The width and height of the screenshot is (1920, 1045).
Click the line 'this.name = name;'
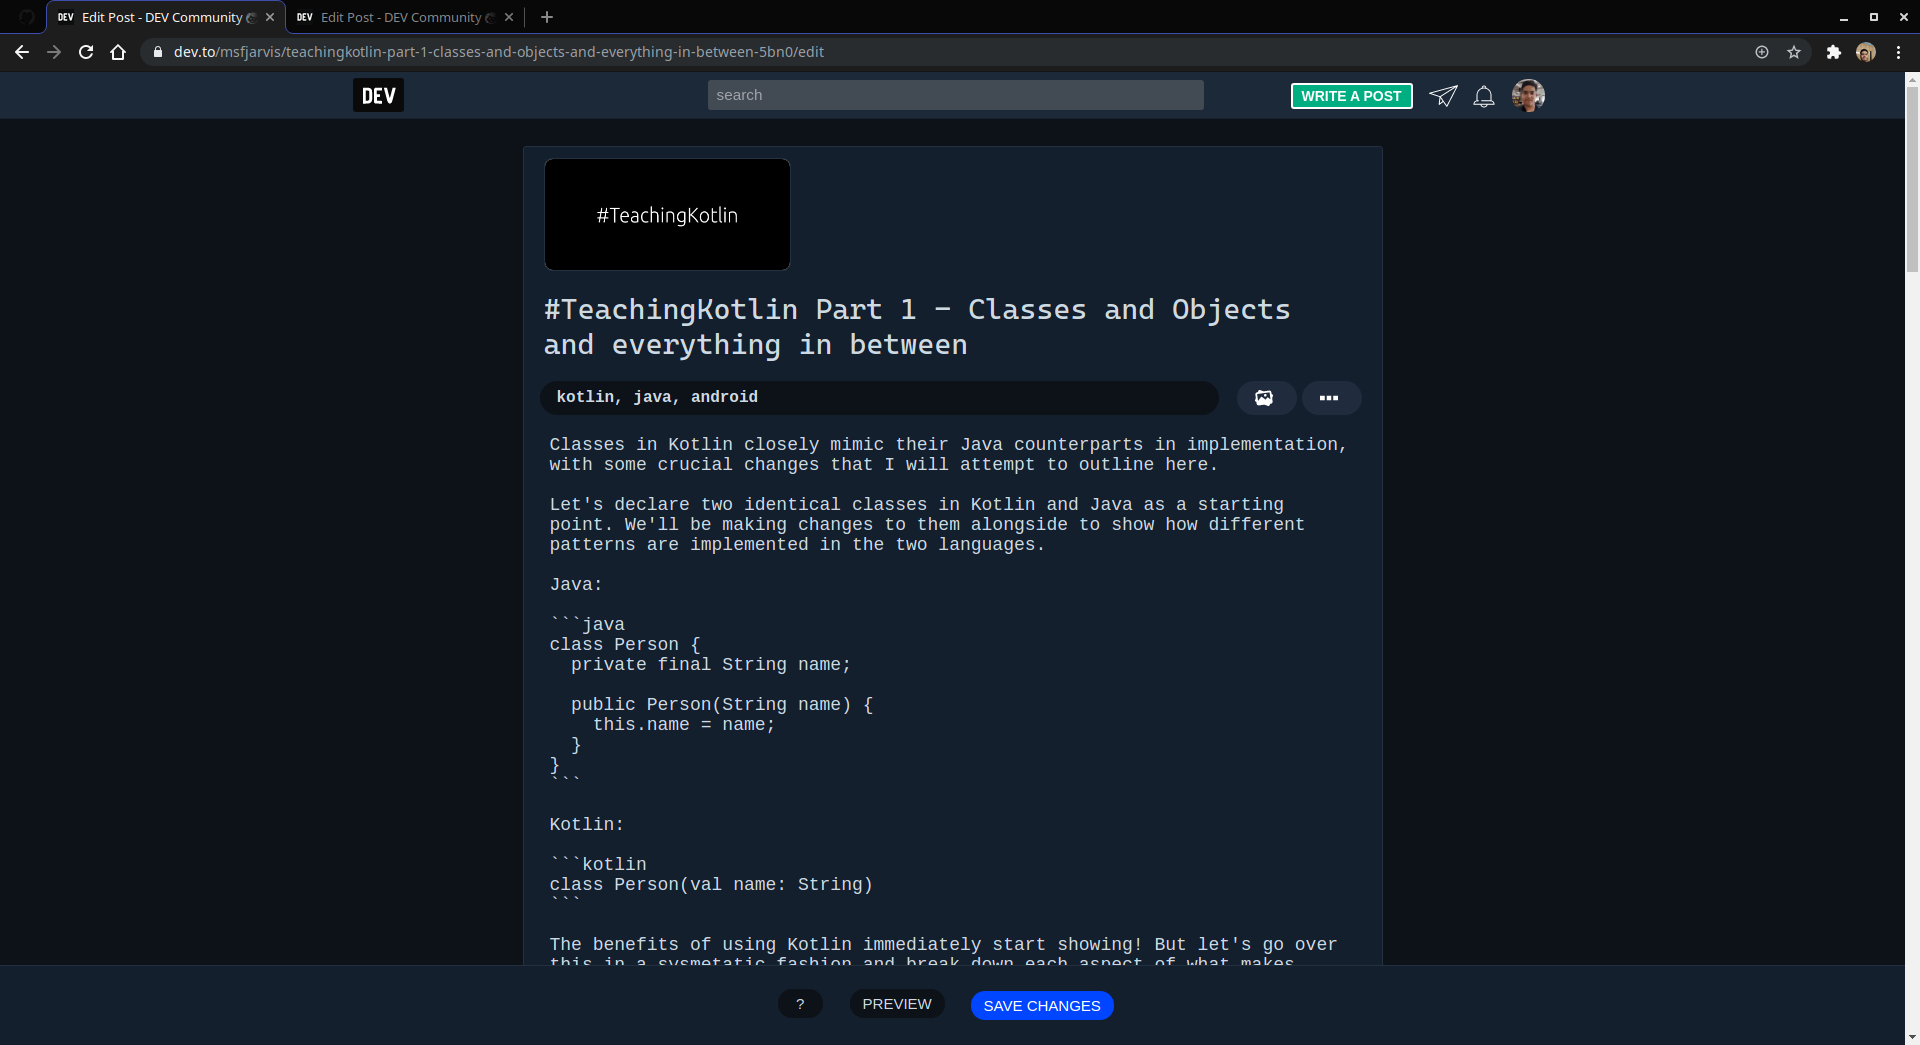[x=684, y=724]
